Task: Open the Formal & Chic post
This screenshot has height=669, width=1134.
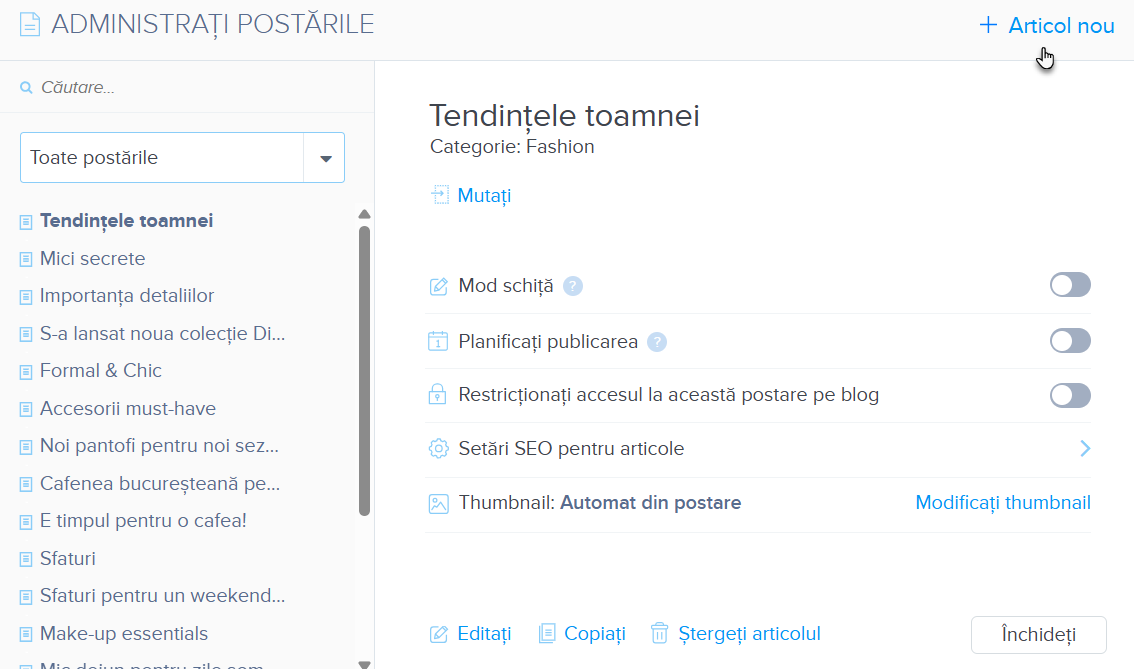Action: tap(100, 371)
